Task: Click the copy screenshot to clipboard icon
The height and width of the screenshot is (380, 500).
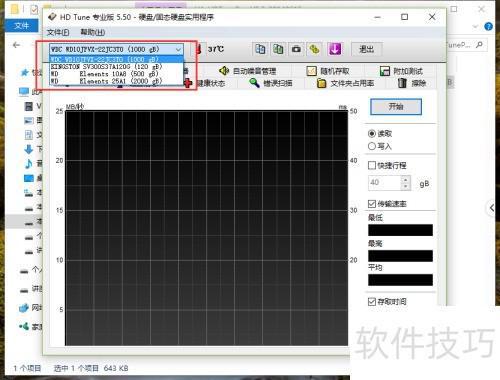Action: [x=278, y=49]
